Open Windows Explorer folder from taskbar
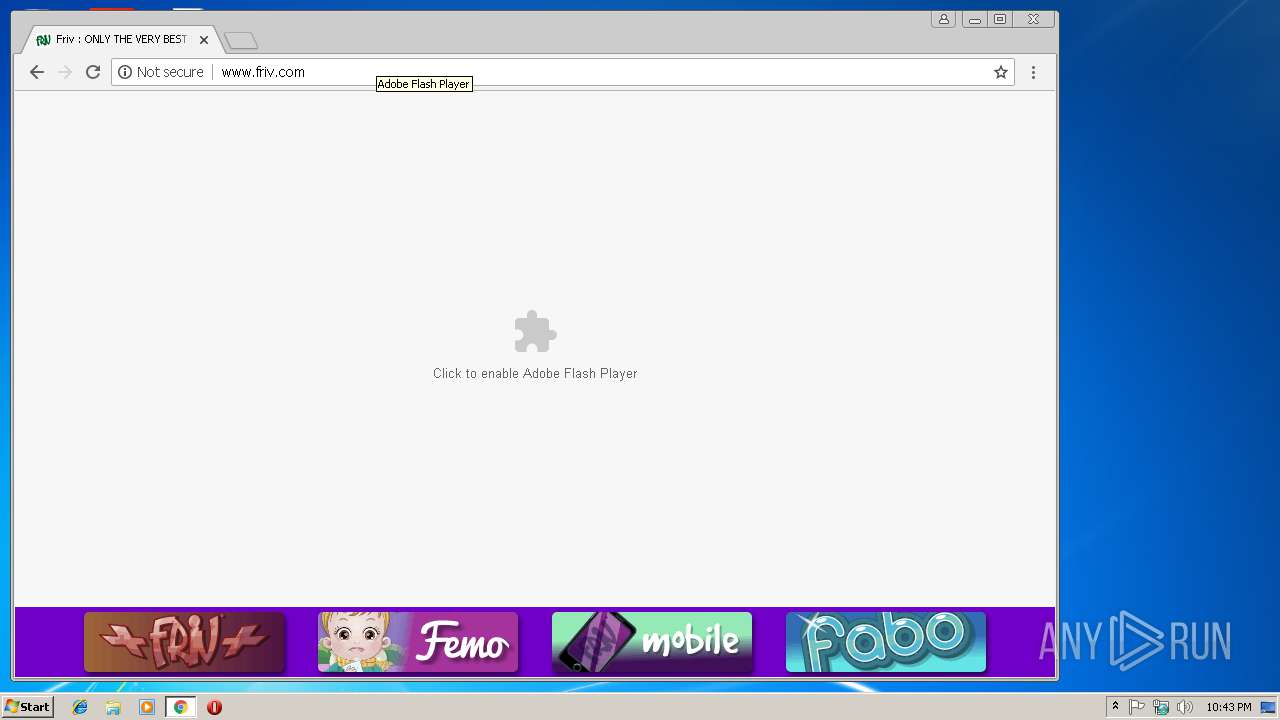 tap(113, 707)
